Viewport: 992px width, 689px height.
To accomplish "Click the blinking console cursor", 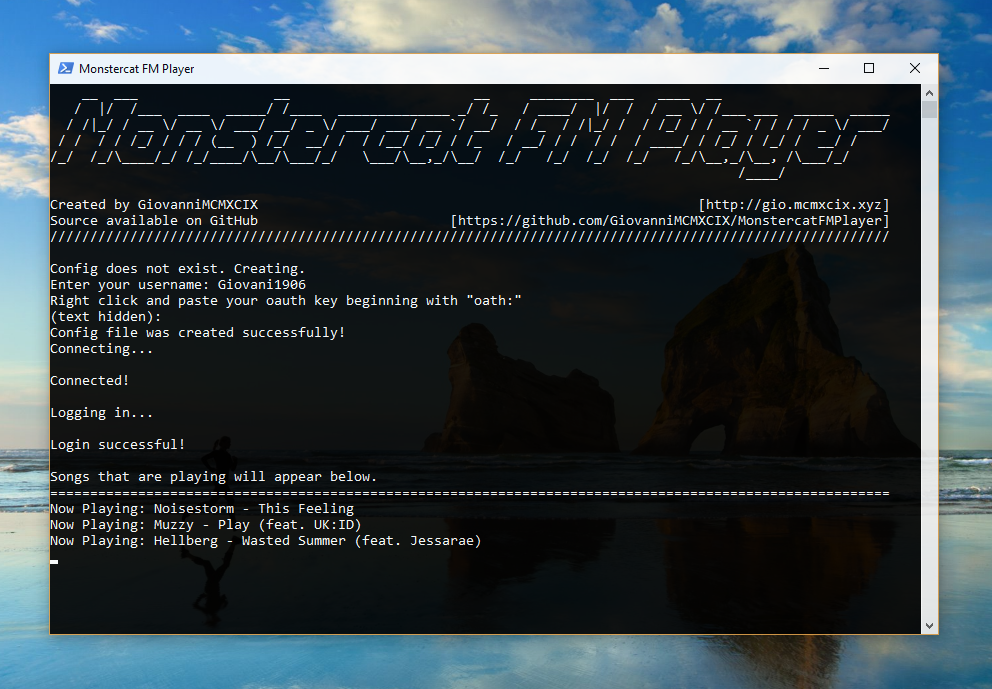I will (x=54, y=561).
